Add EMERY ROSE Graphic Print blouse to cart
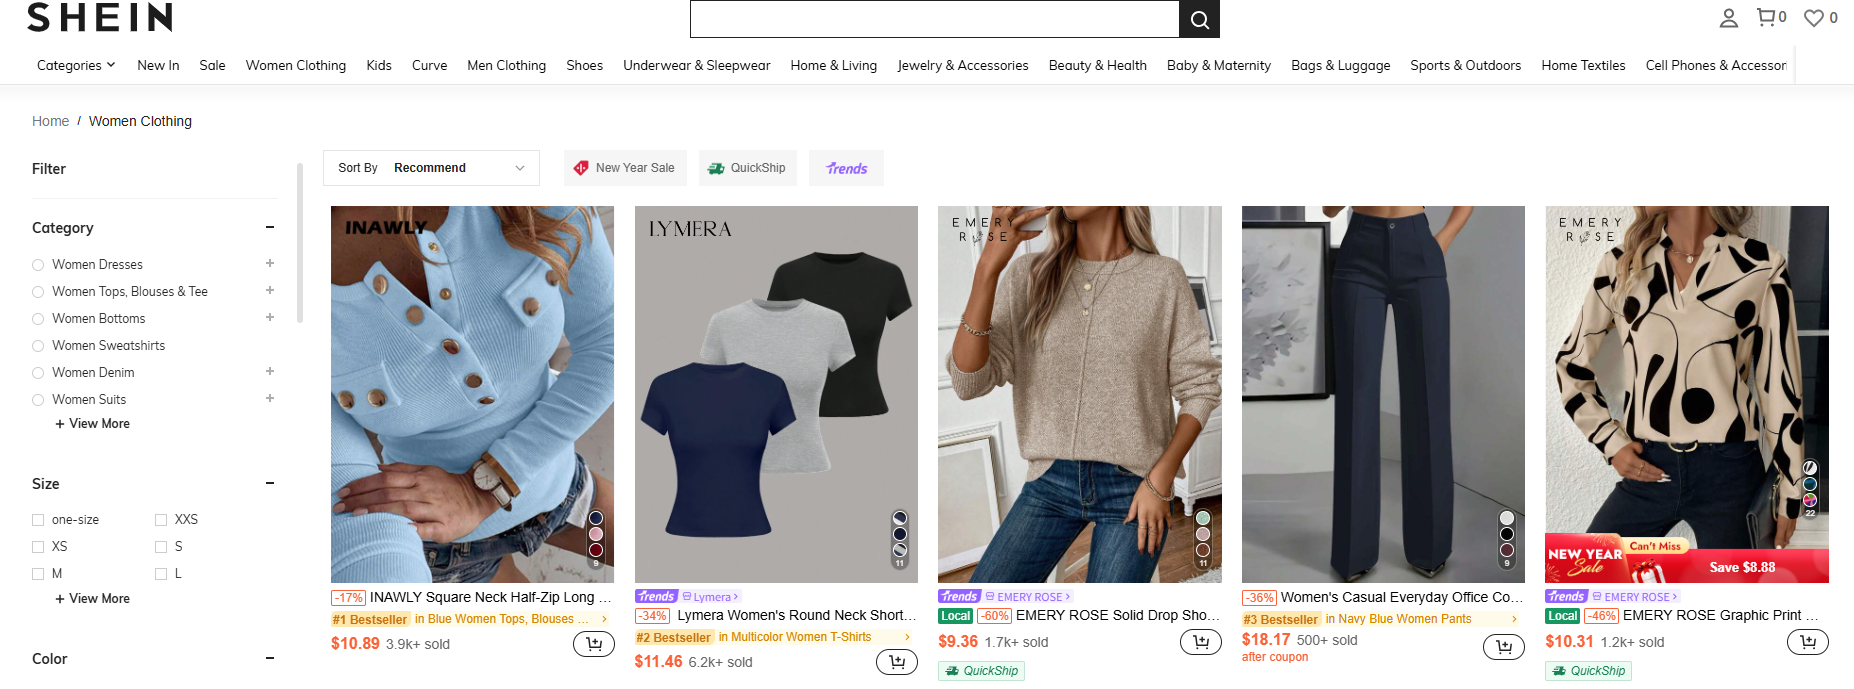Image resolution: width=1854 pixels, height=689 pixels. (x=1808, y=642)
